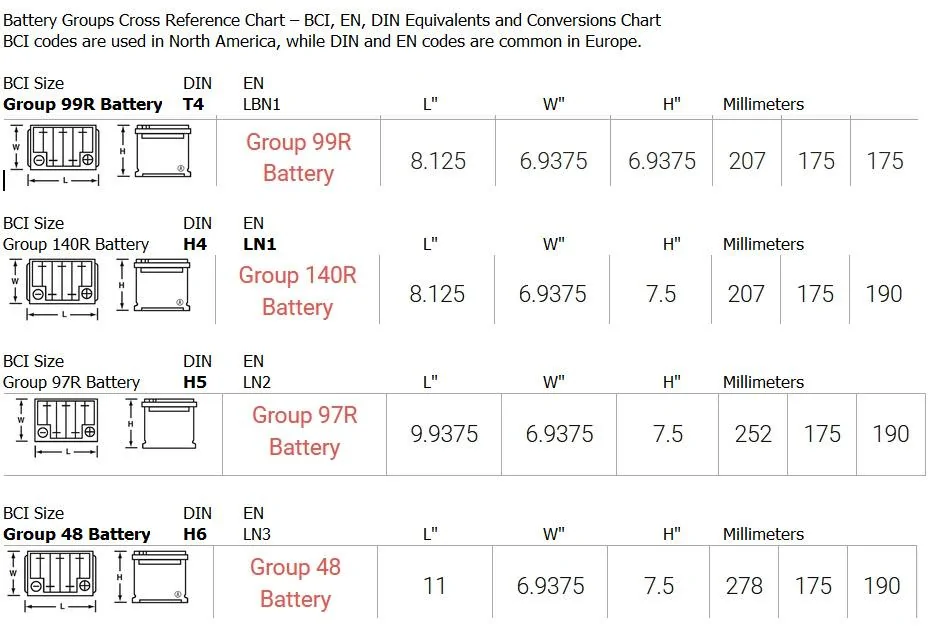Open the red Group 48 Battery link

tap(295, 583)
